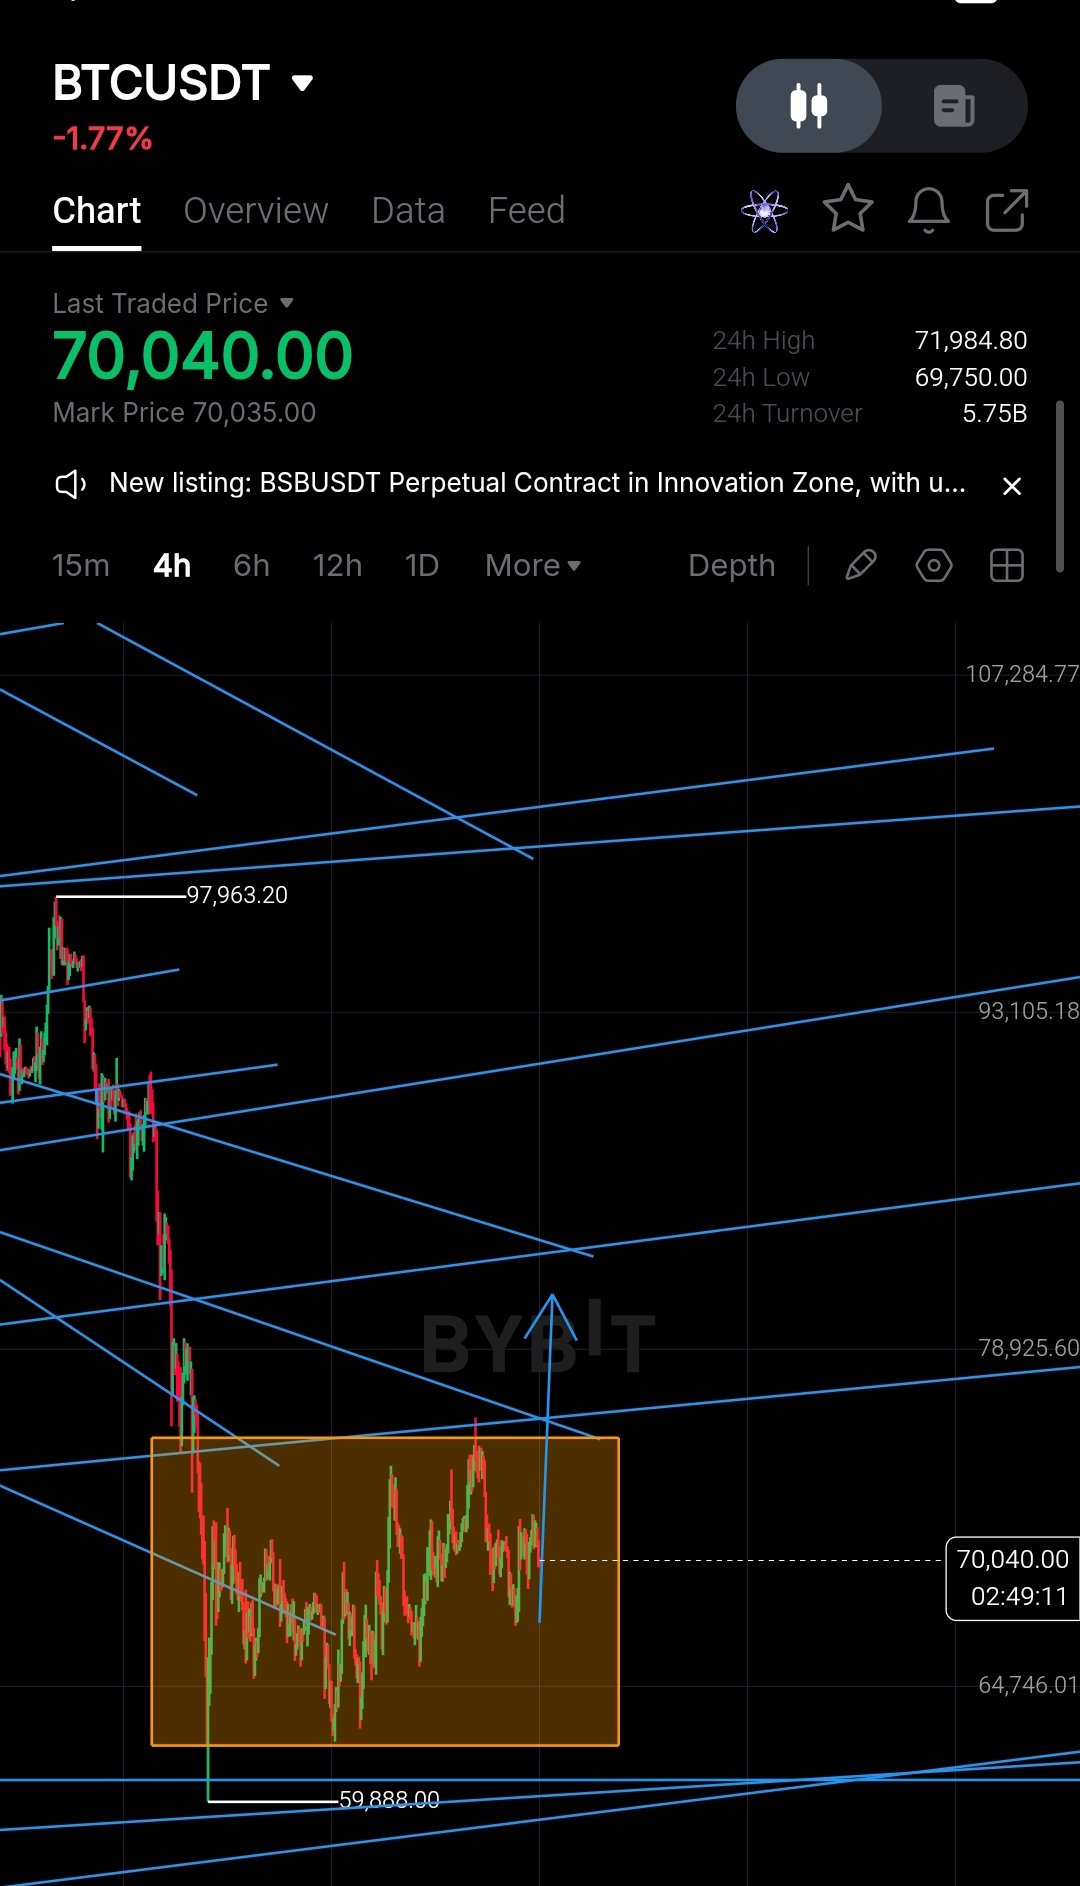1080x1886 pixels.
Task: Tap the 24h Turnover value 5.75B
Action: point(995,414)
